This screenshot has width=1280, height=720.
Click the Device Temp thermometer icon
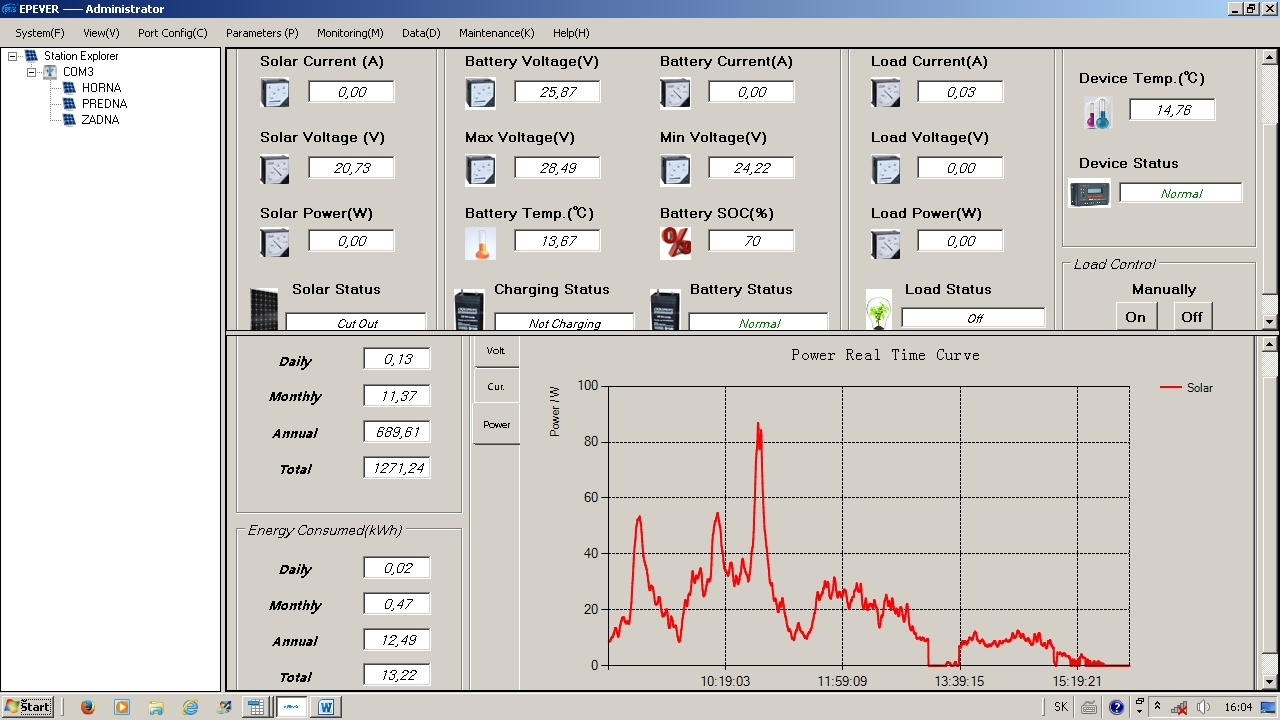coord(1098,113)
